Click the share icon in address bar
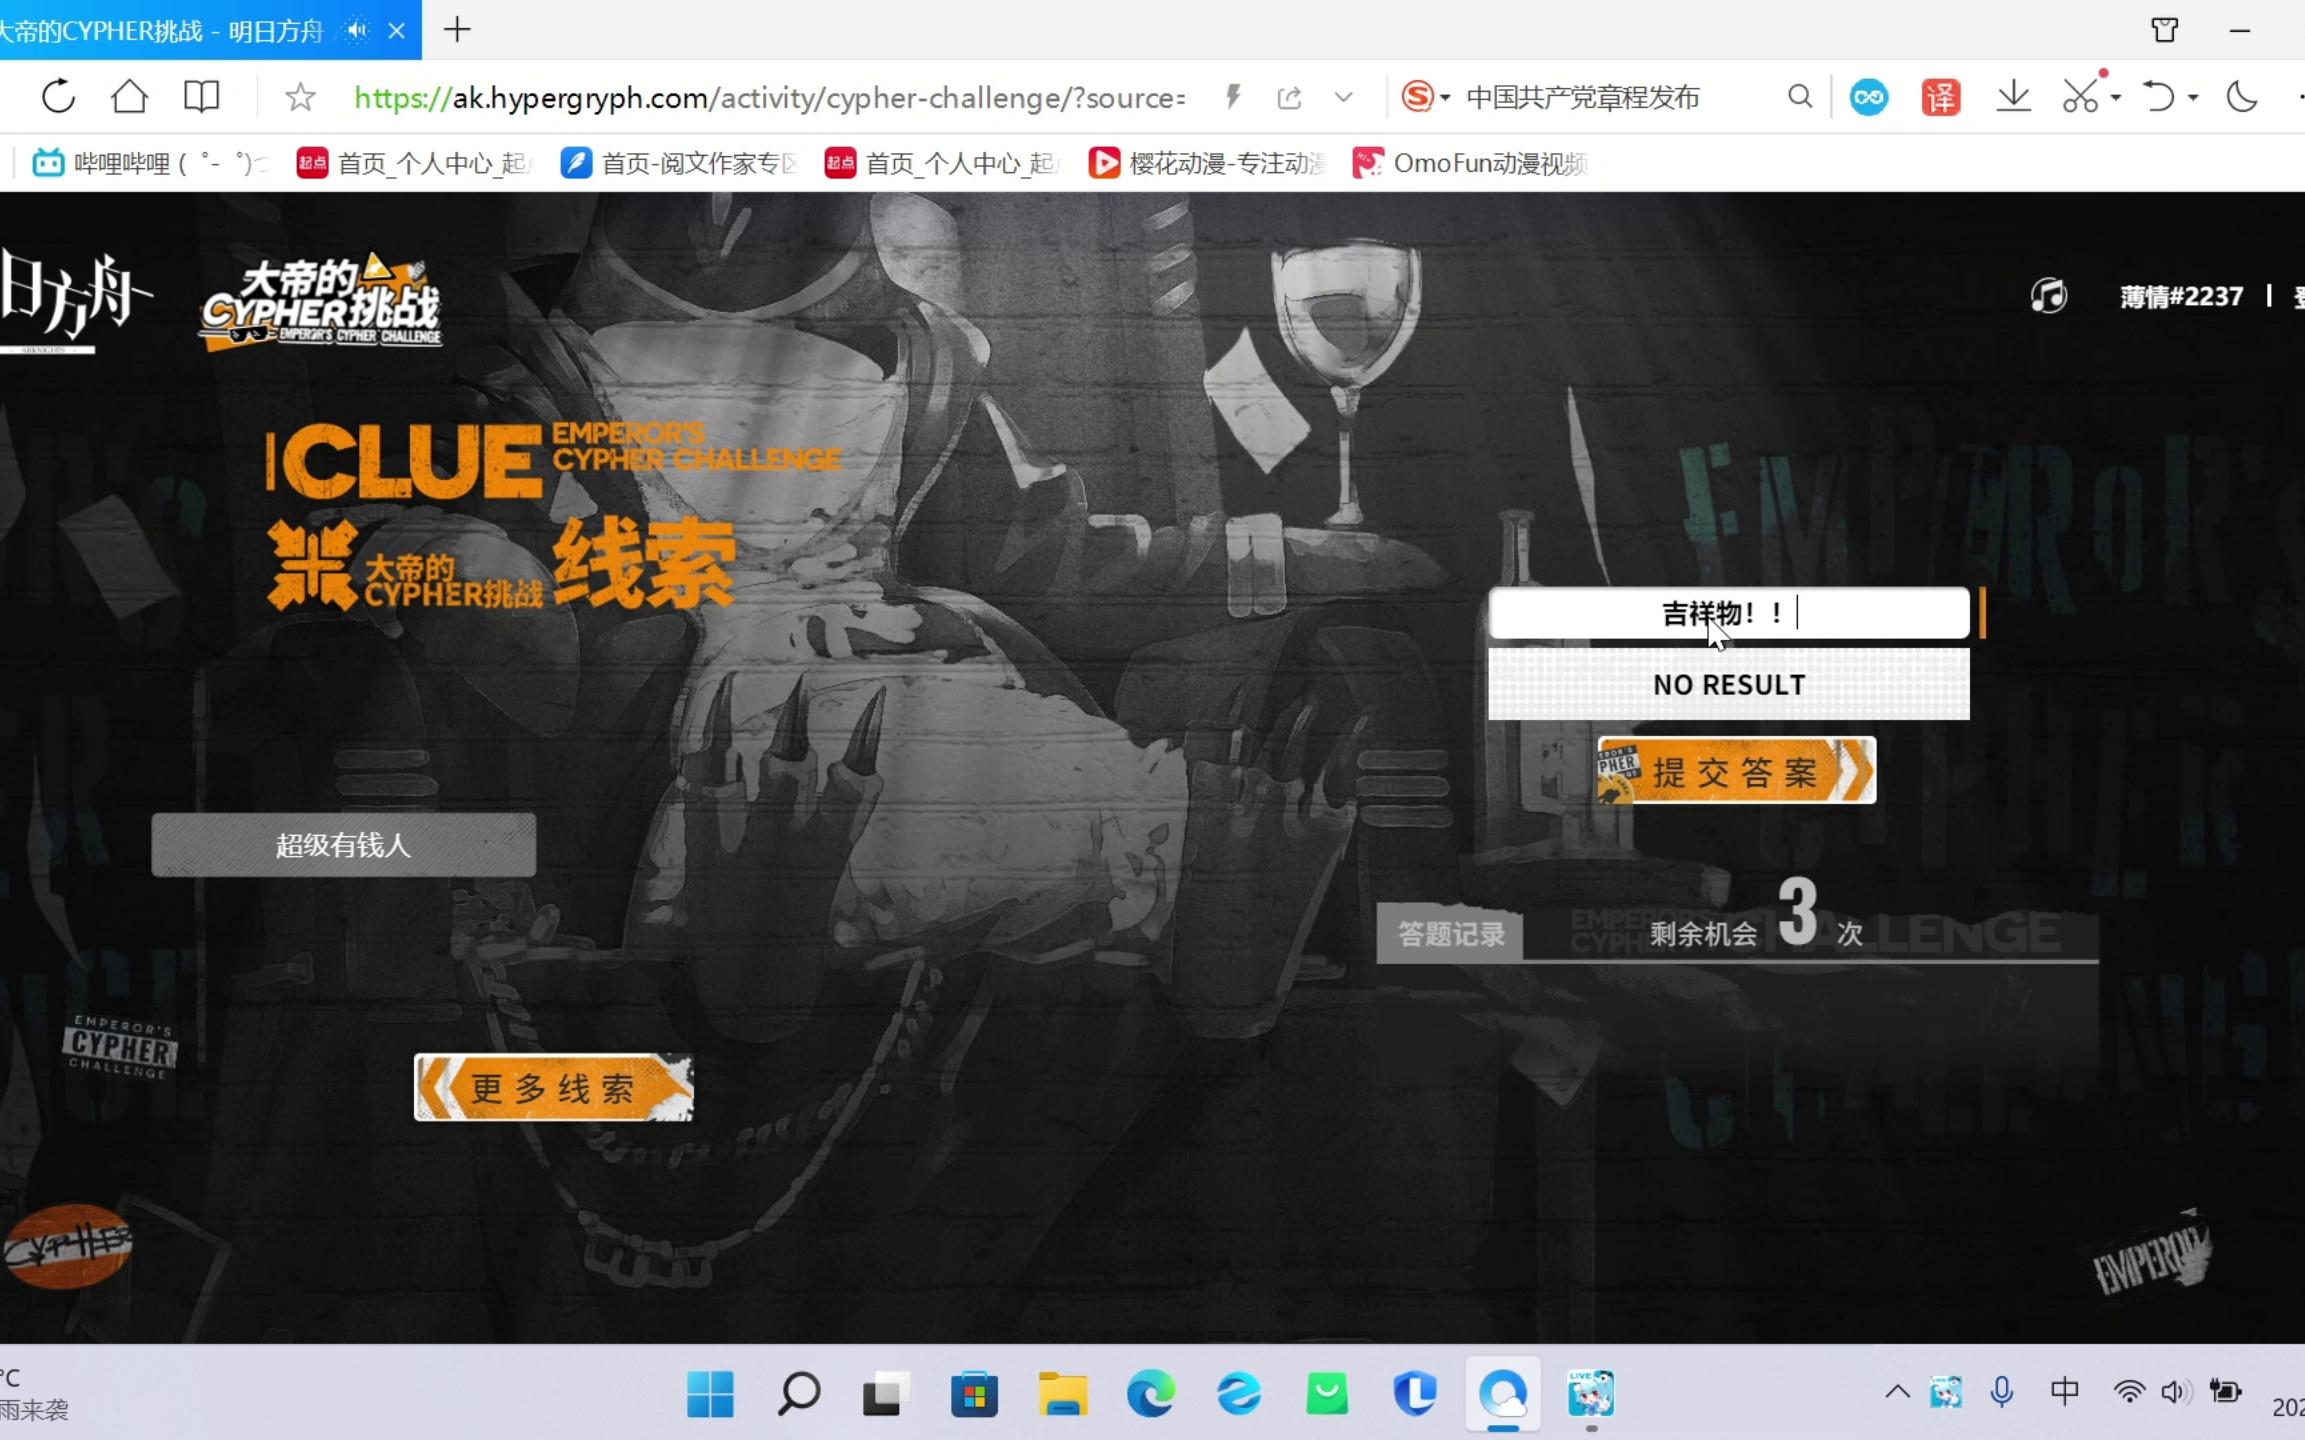Image resolution: width=2305 pixels, height=1440 pixels. click(x=1289, y=97)
